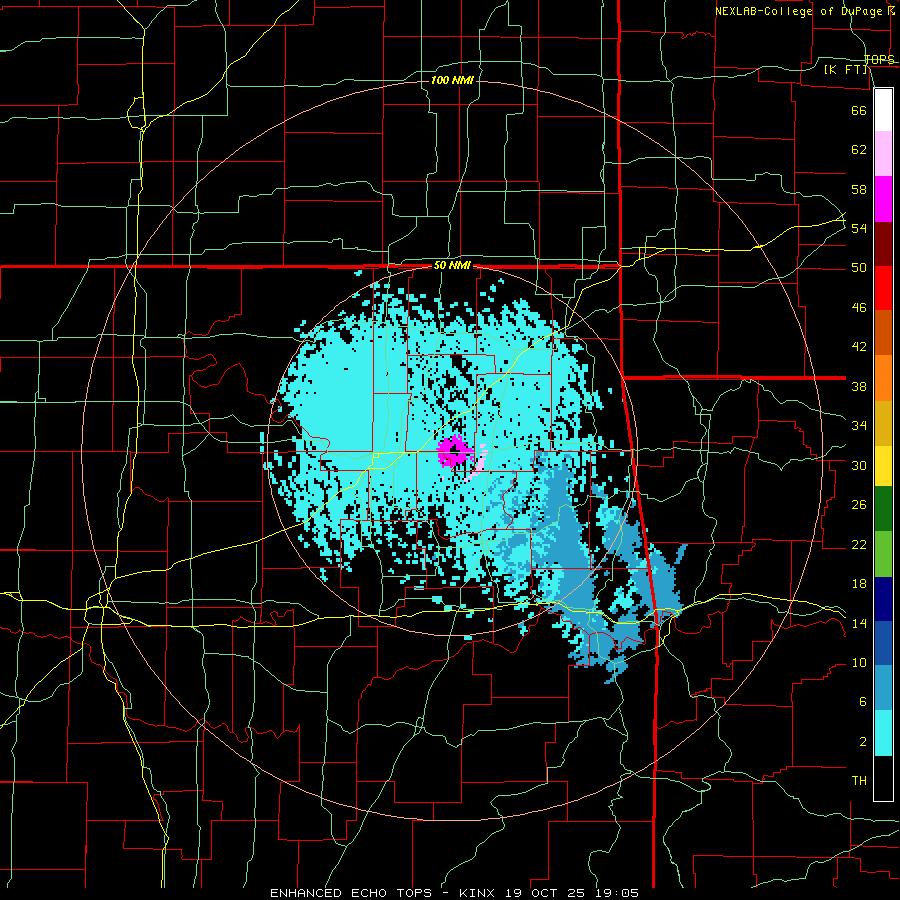This screenshot has height=900, width=900.
Task: Click the legend value 34
Action: (859, 426)
